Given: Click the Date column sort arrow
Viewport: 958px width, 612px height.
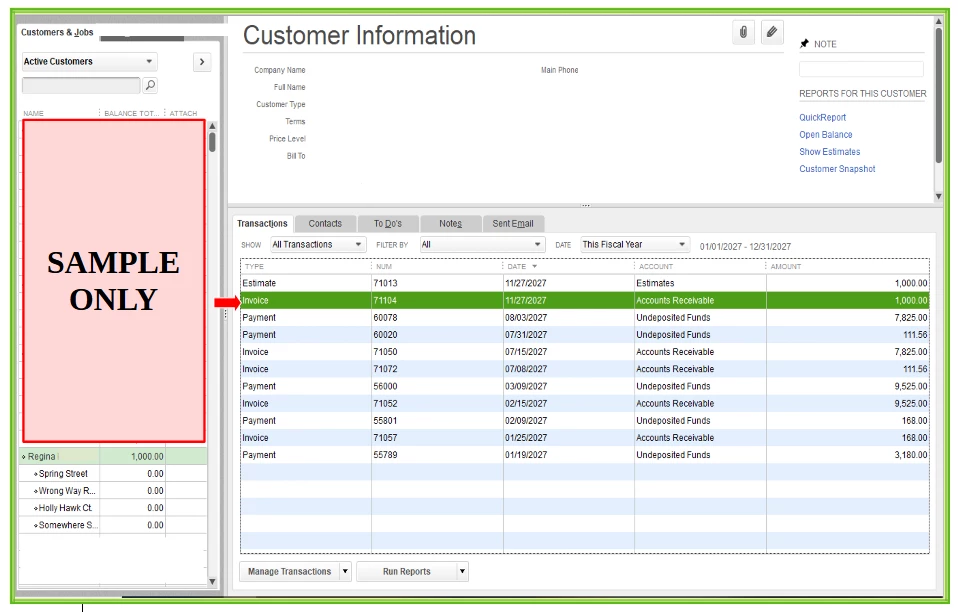Looking at the screenshot, I should tap(535, 266).
